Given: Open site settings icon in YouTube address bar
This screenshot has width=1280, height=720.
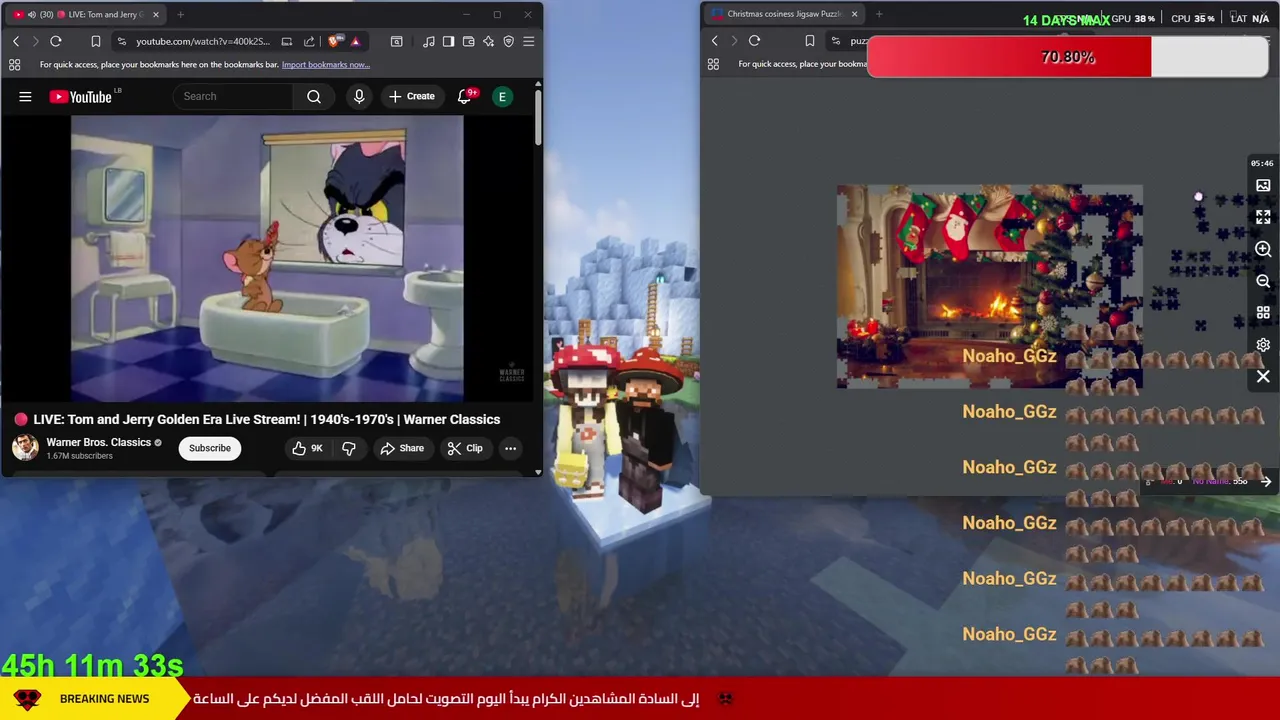Looking at the screenshot, I should 122,41.
